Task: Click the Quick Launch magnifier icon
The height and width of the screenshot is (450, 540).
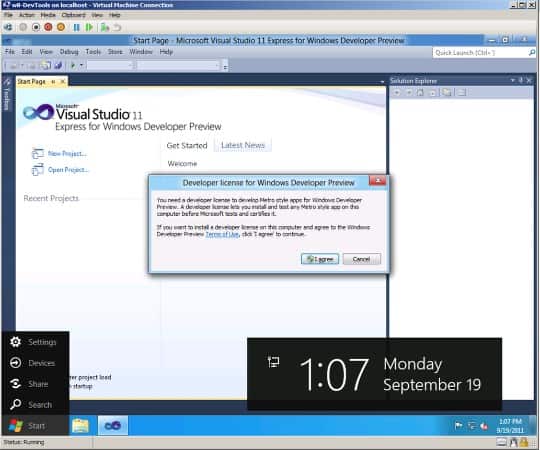Action: (x=532, y=53)
